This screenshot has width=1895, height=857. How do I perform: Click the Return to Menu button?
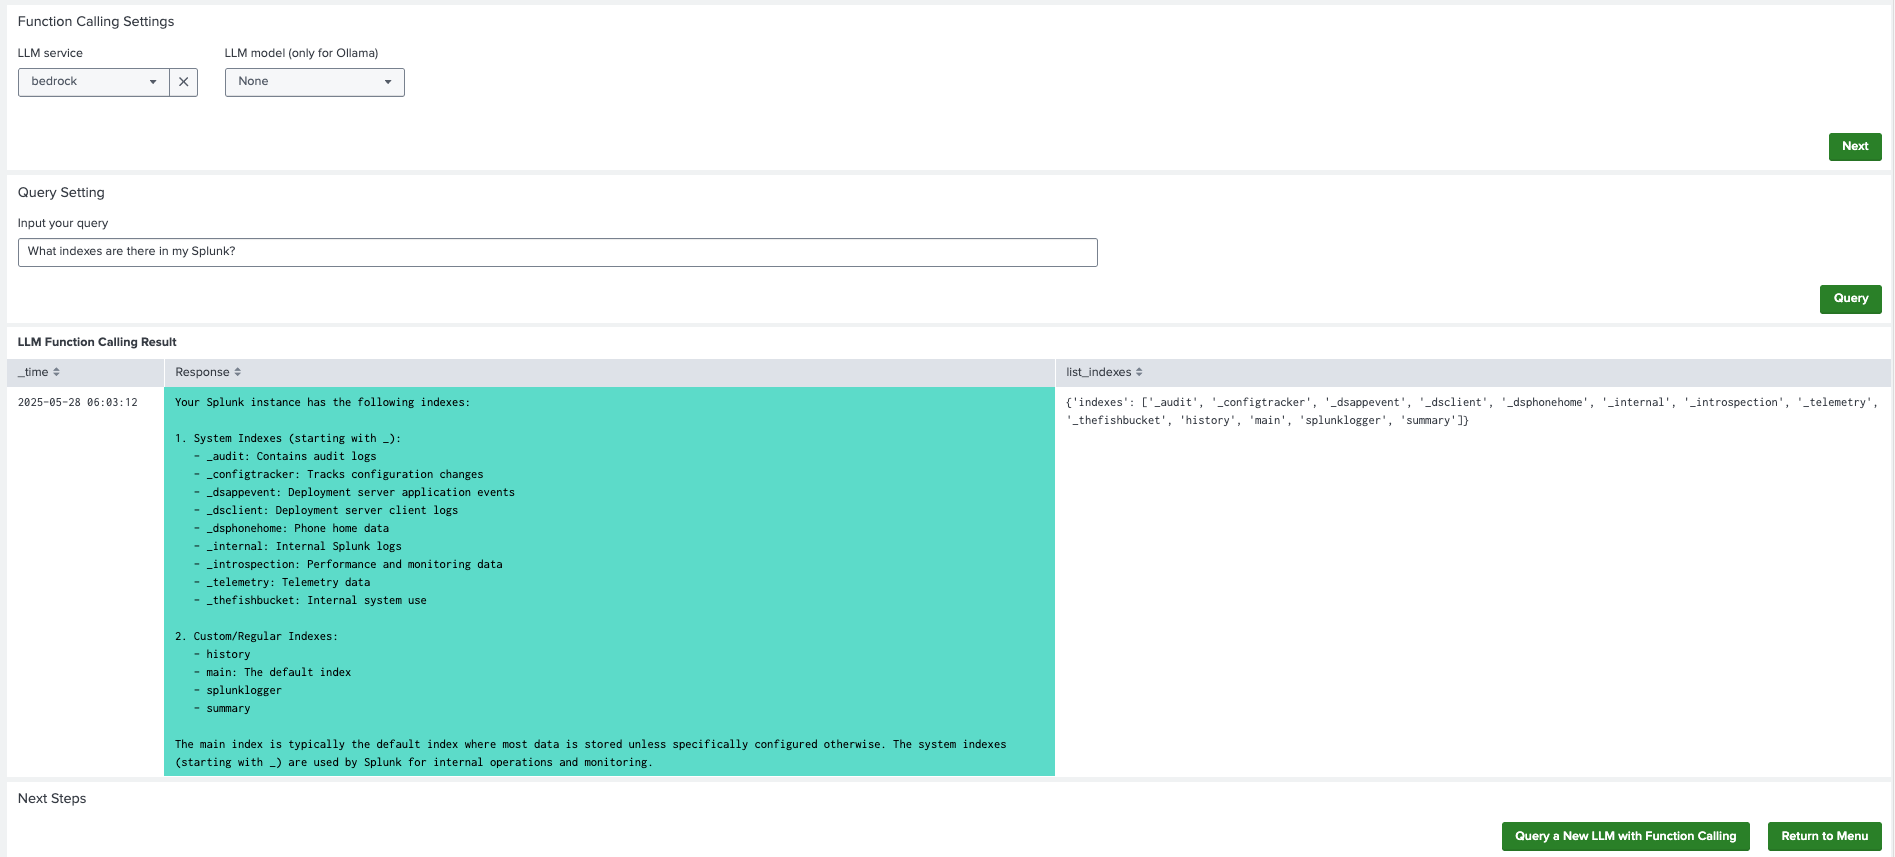coord(1824,836)
